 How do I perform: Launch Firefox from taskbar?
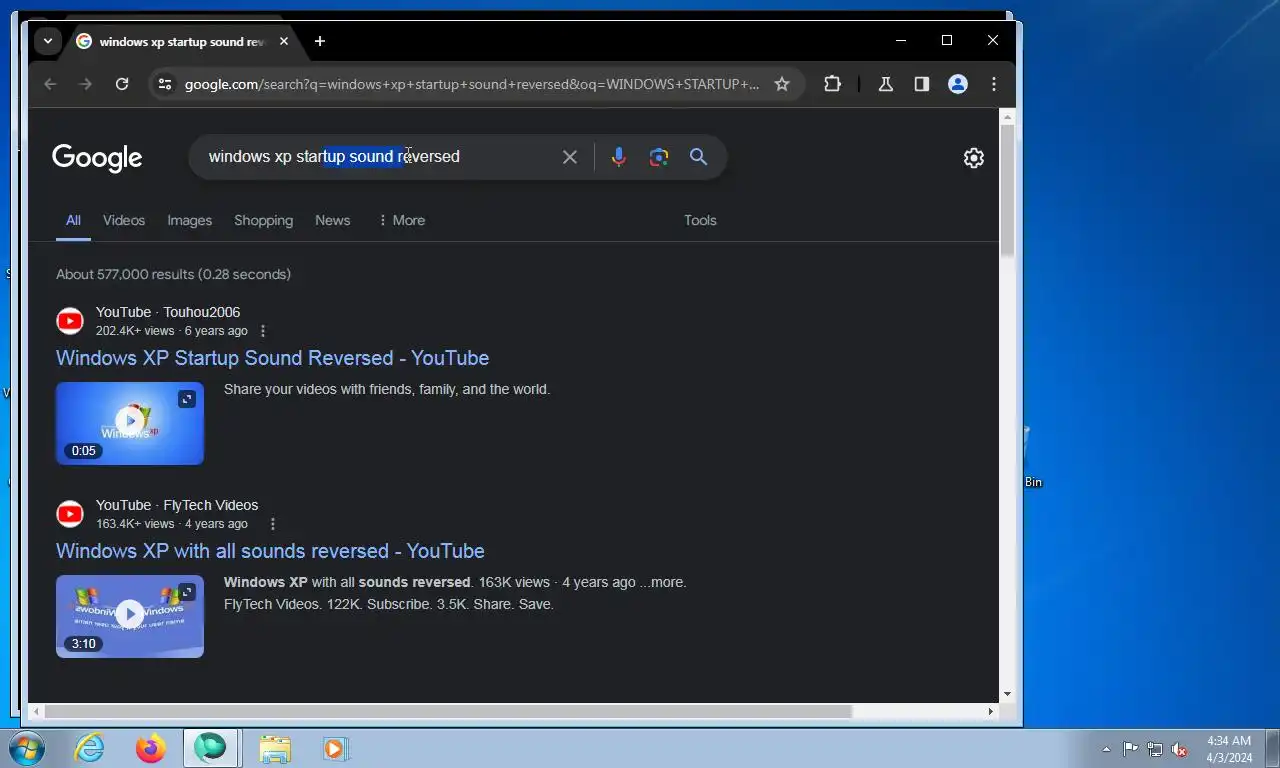click(x=151, y=748)
